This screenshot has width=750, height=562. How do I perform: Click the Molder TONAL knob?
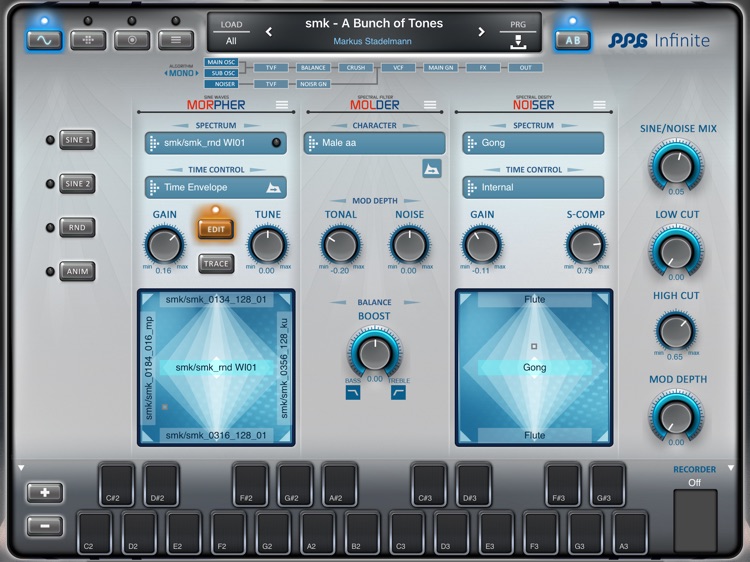click(341, 245)
